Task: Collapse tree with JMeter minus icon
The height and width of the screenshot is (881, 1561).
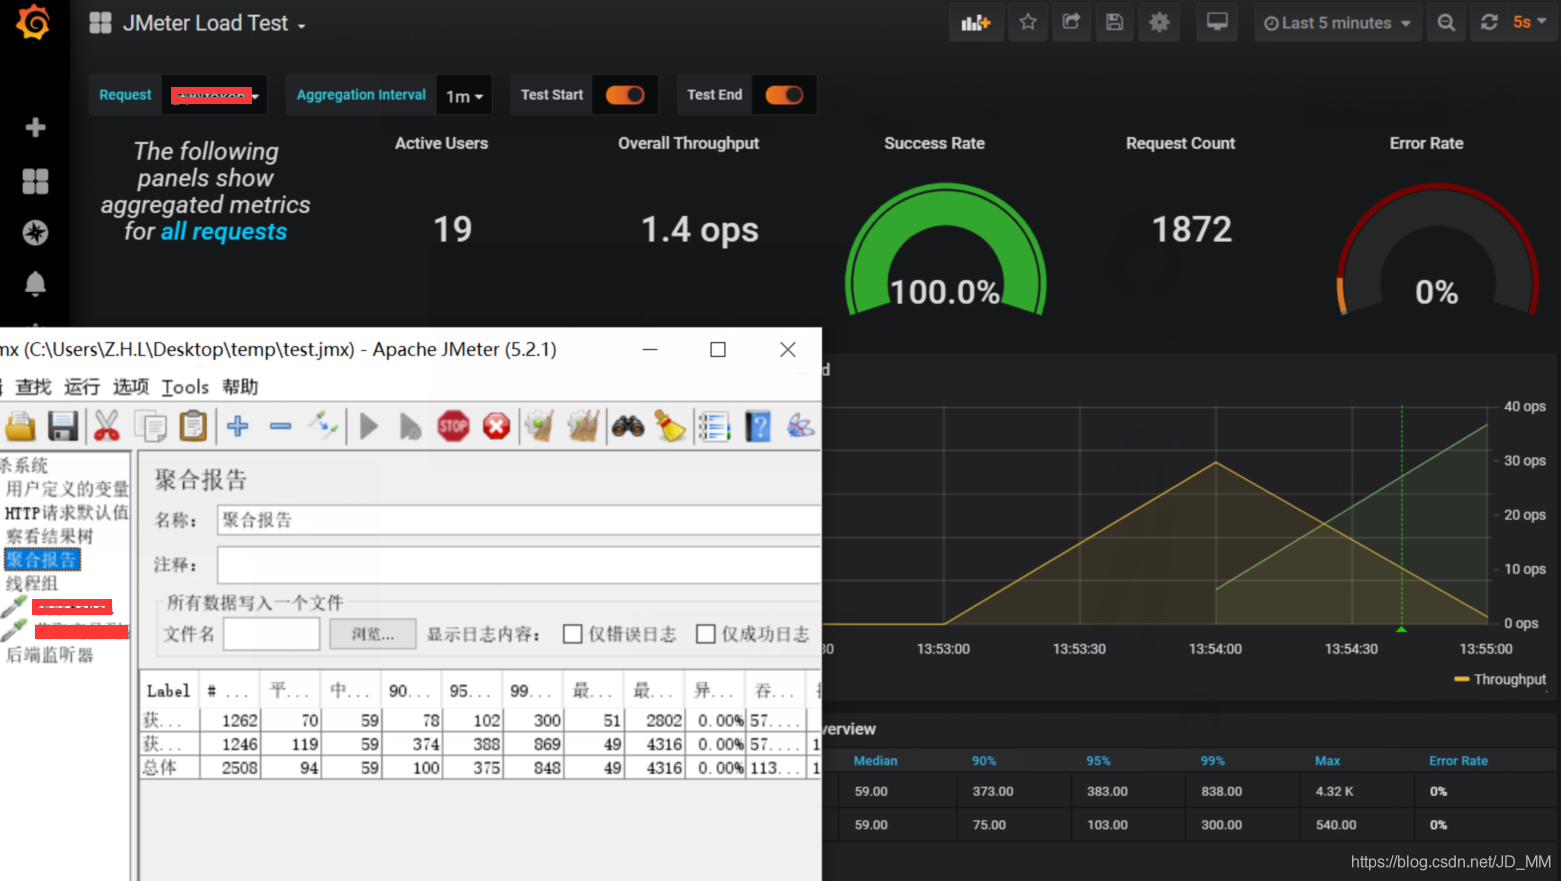Action: point(281,426)
